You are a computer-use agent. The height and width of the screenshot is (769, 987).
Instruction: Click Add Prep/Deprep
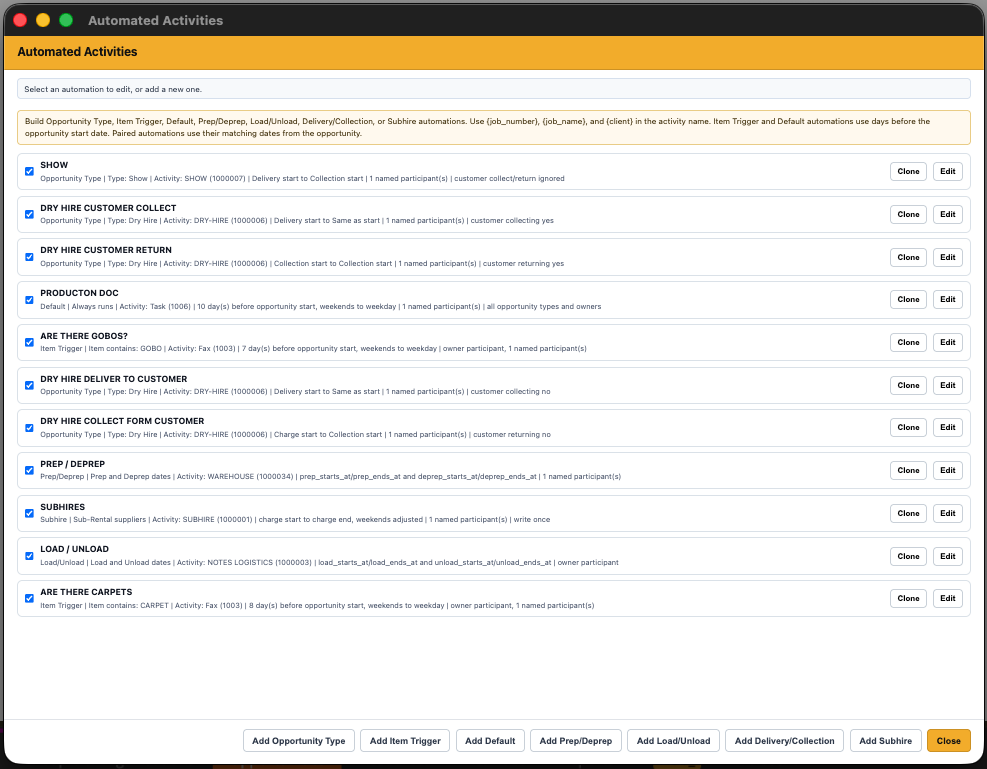[x=576, y=740]
